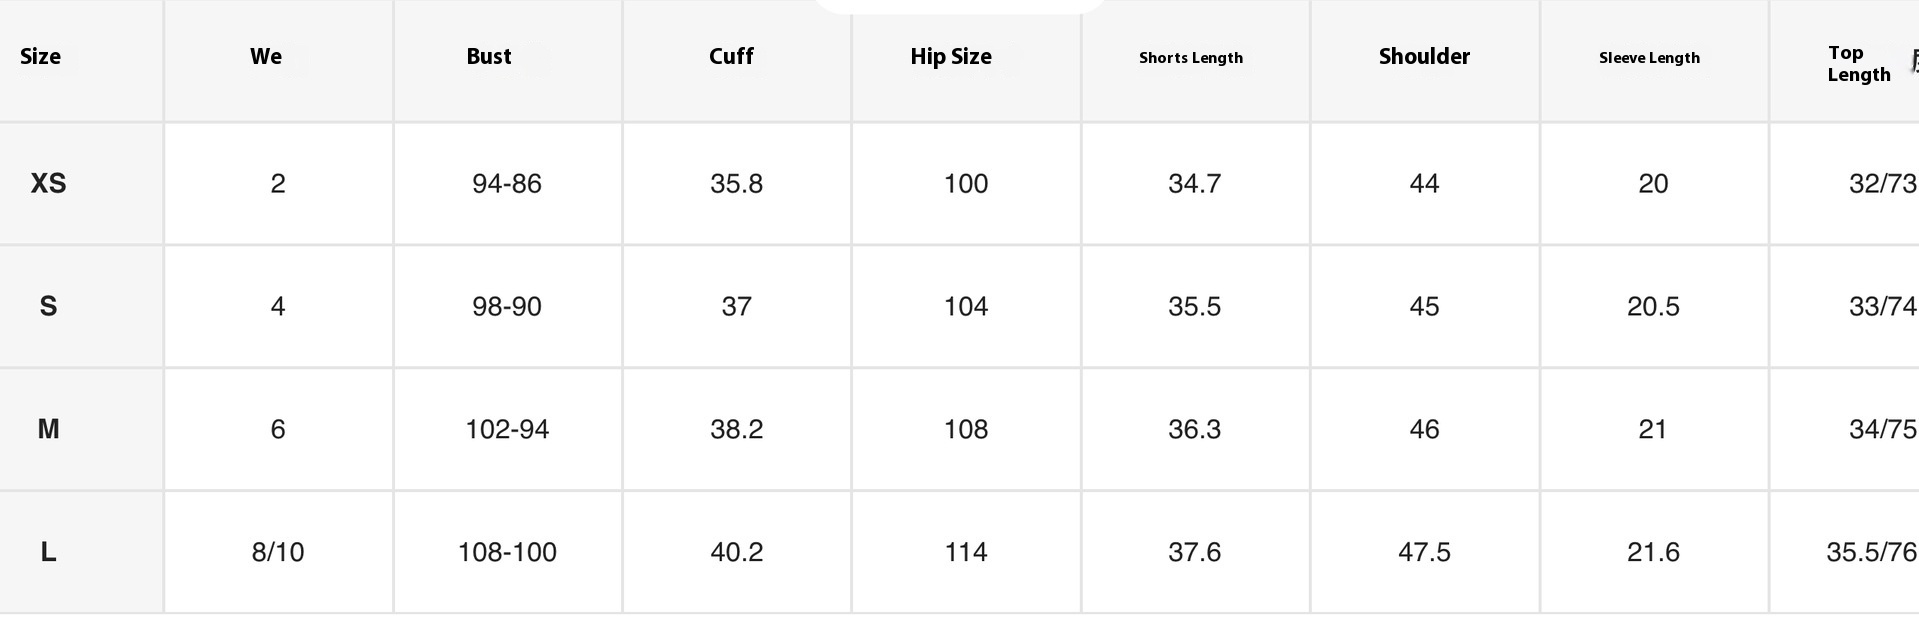Click the Cuff column header
The height and width of the screenshot is (630, 1919).
731,57
